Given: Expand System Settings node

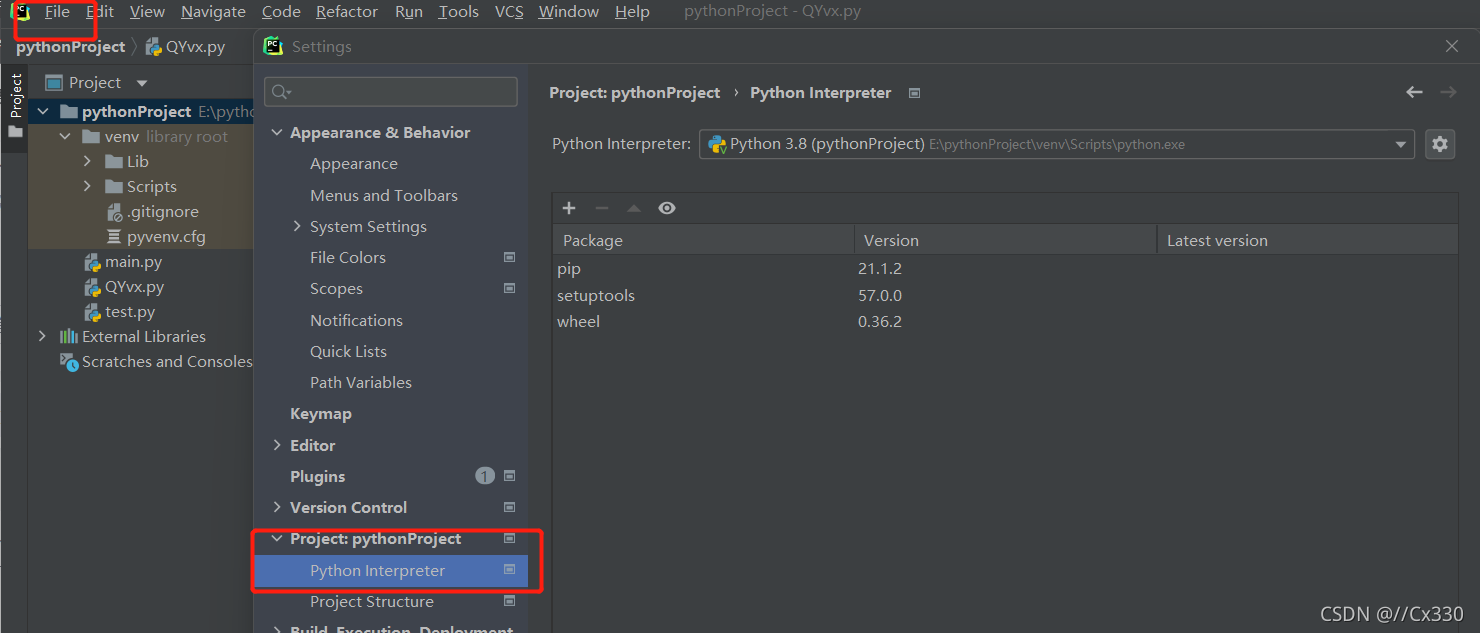Looking at the screenshot, I should click(297, 227).
